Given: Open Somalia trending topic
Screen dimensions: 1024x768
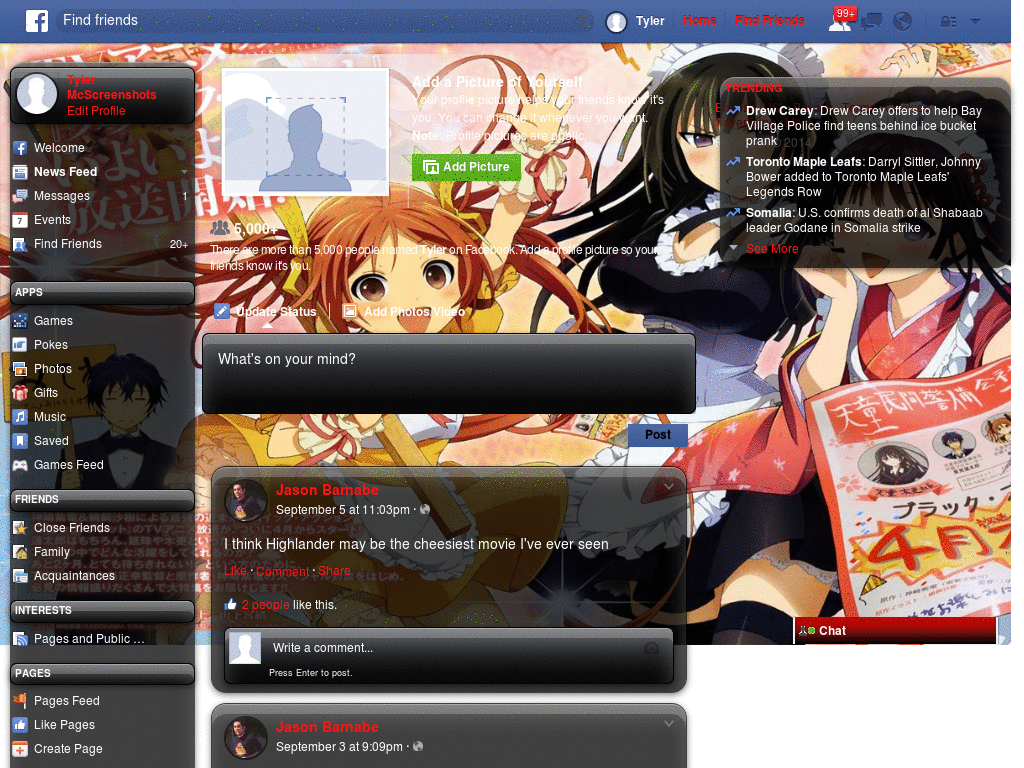Looking at the screenshot, I should pyautogui.click(x=769, y=213).
